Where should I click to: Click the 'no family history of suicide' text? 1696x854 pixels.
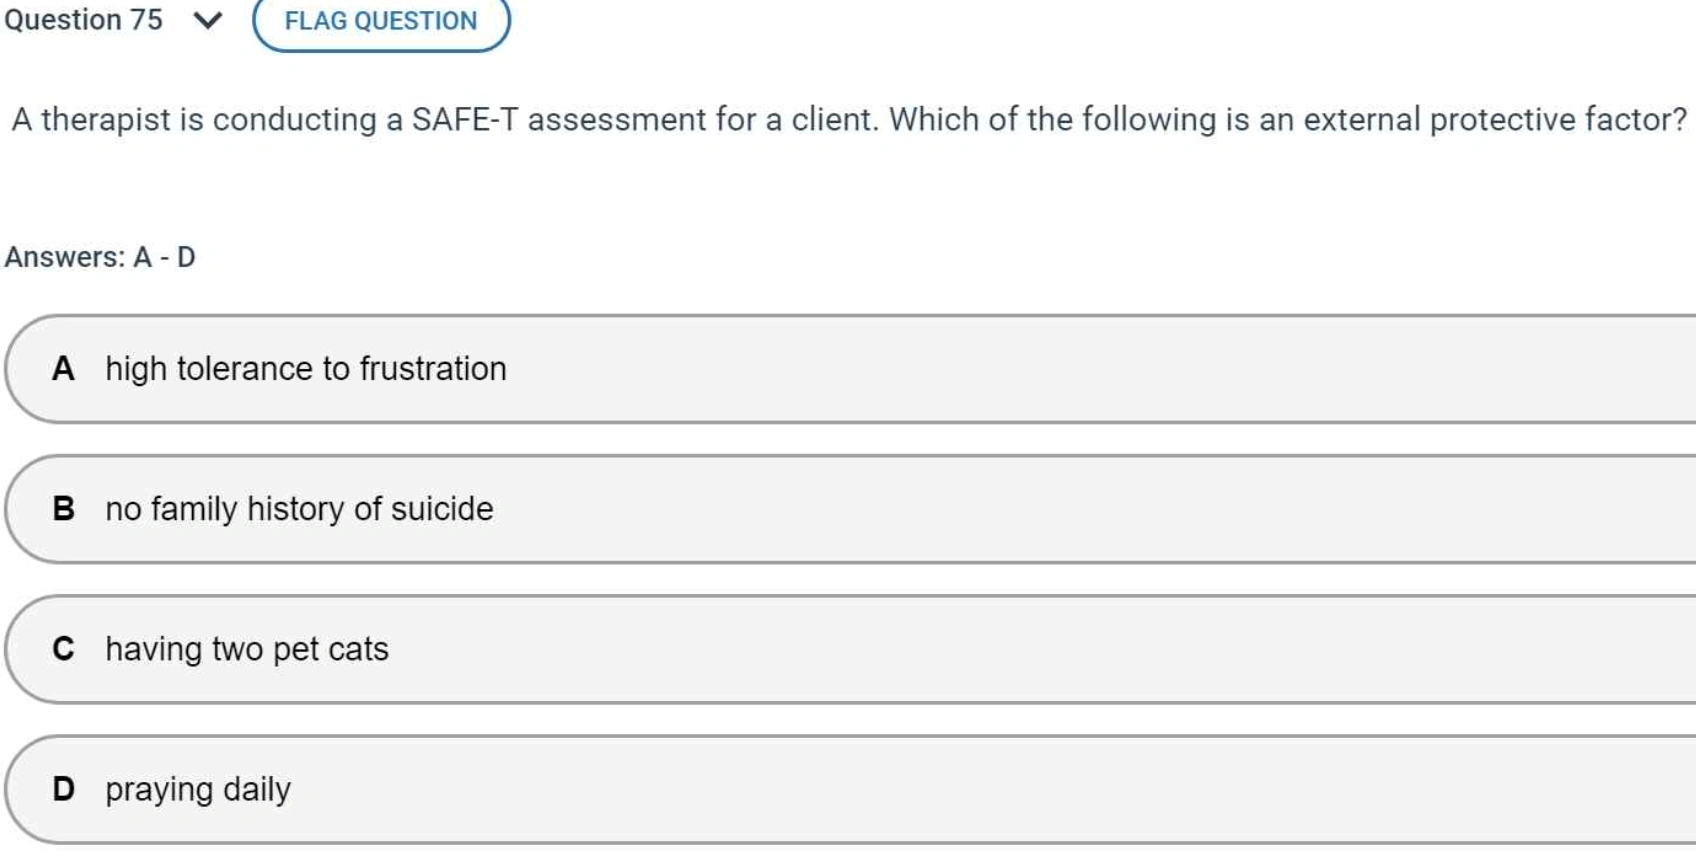(299, 509)
